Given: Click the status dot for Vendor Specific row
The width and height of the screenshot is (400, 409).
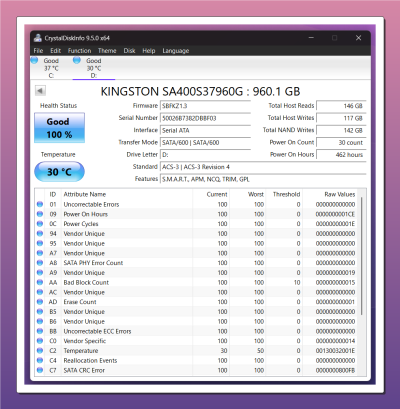Looking at the screenshot, I should 40,341.
